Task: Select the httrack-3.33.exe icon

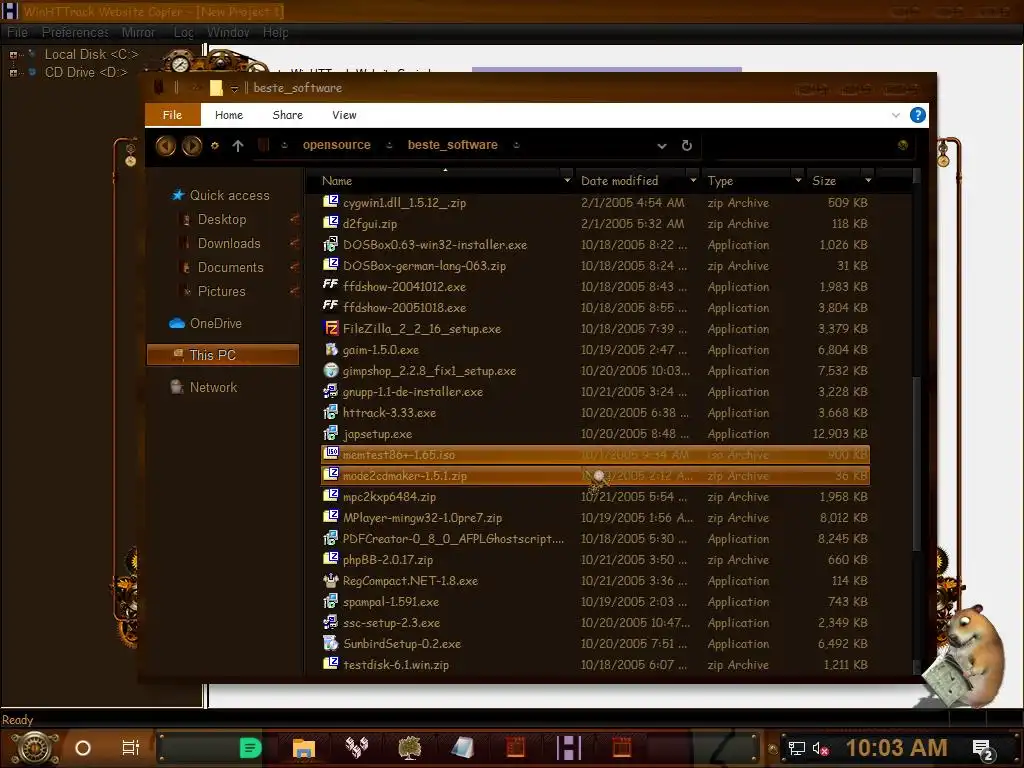Action: (x=331, y=412)
